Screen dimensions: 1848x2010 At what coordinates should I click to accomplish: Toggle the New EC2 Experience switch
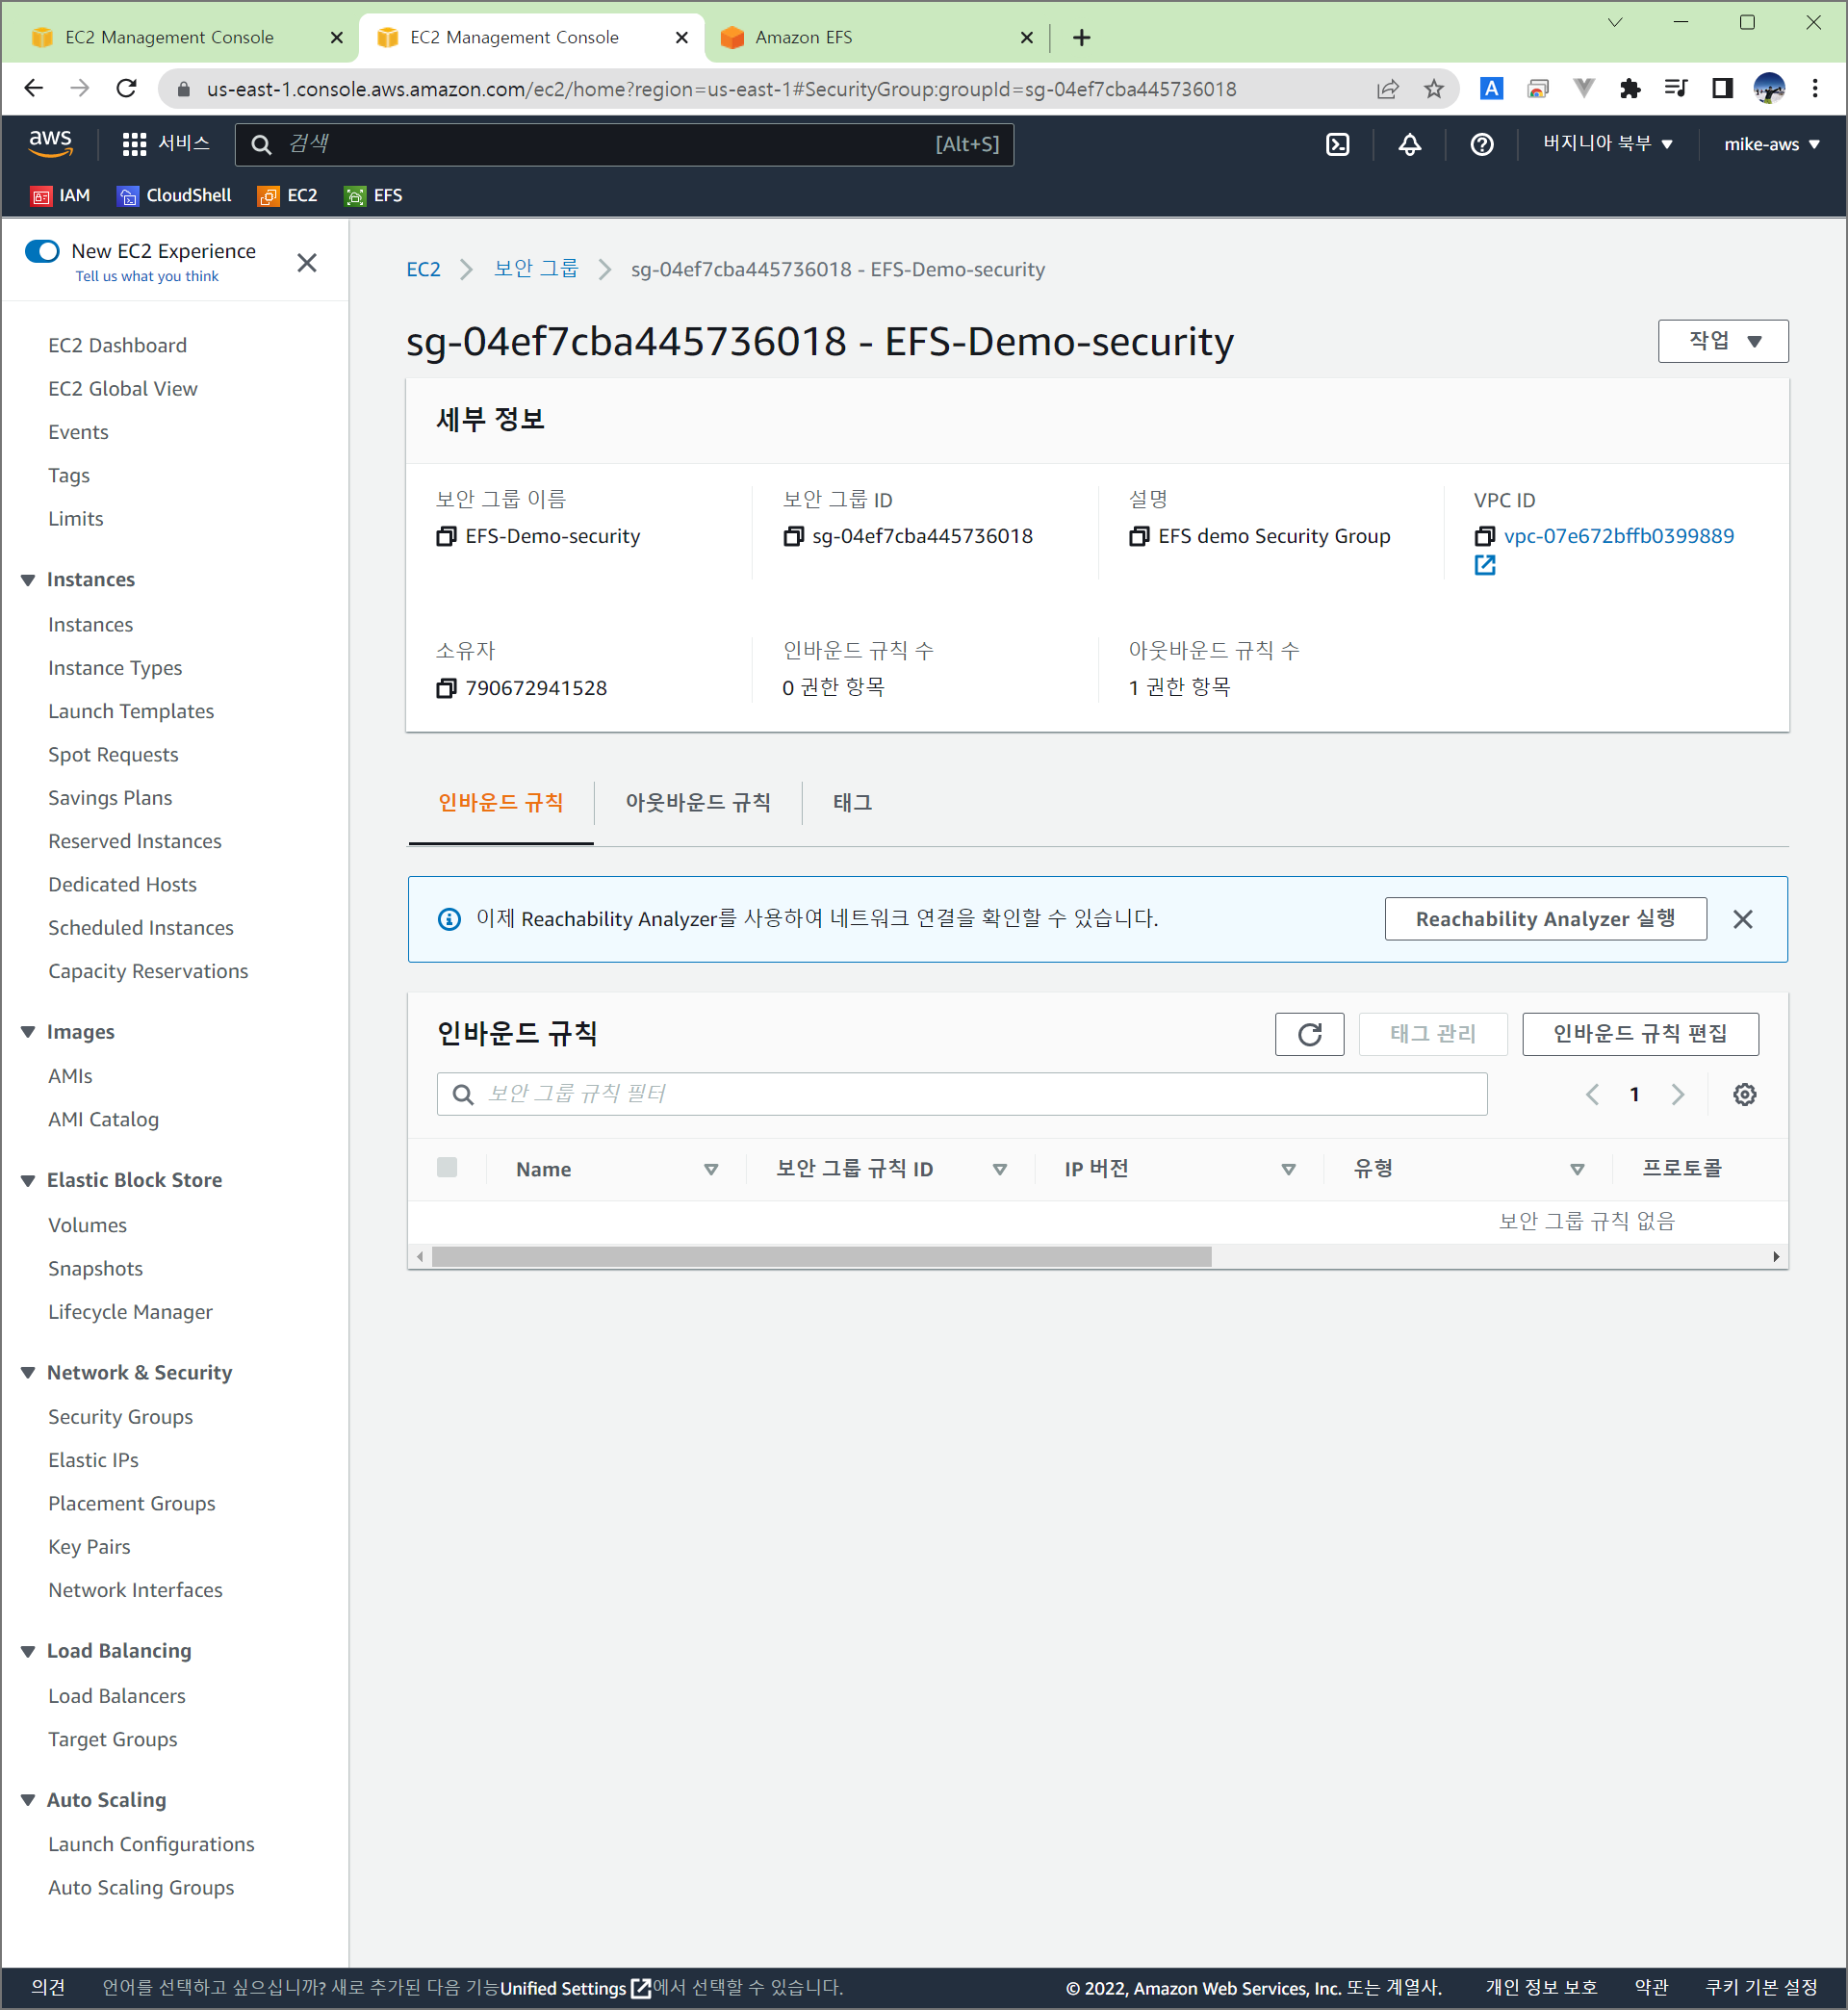[42, 251]
